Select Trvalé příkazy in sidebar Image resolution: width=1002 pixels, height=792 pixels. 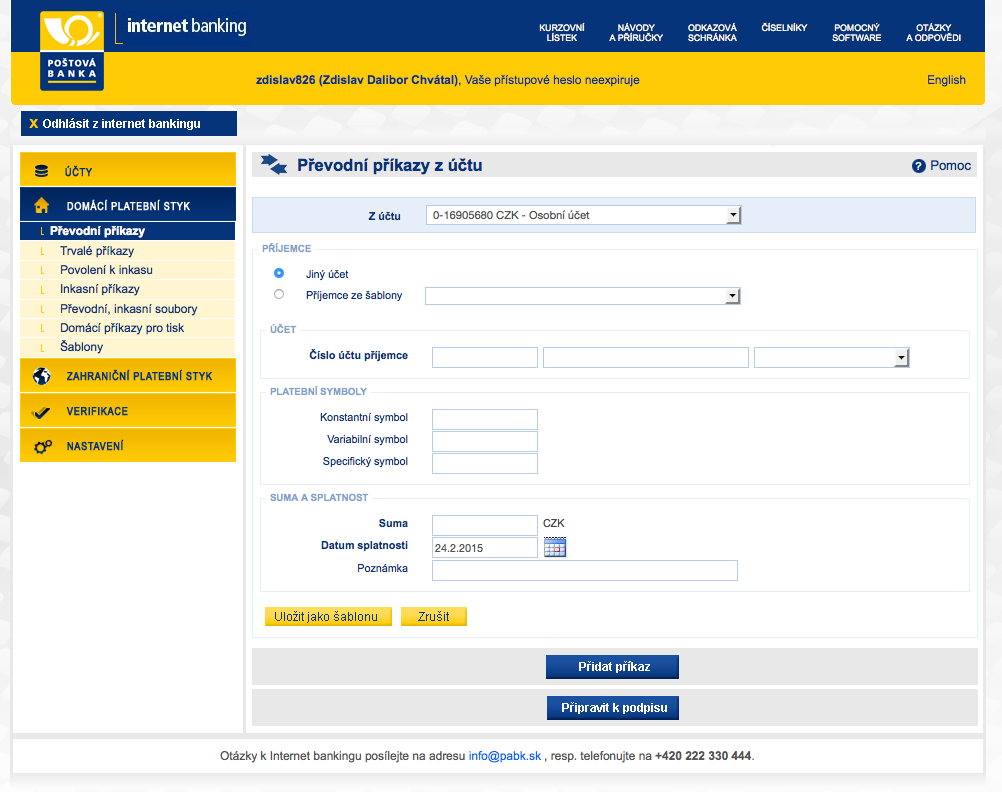(128, 251)
